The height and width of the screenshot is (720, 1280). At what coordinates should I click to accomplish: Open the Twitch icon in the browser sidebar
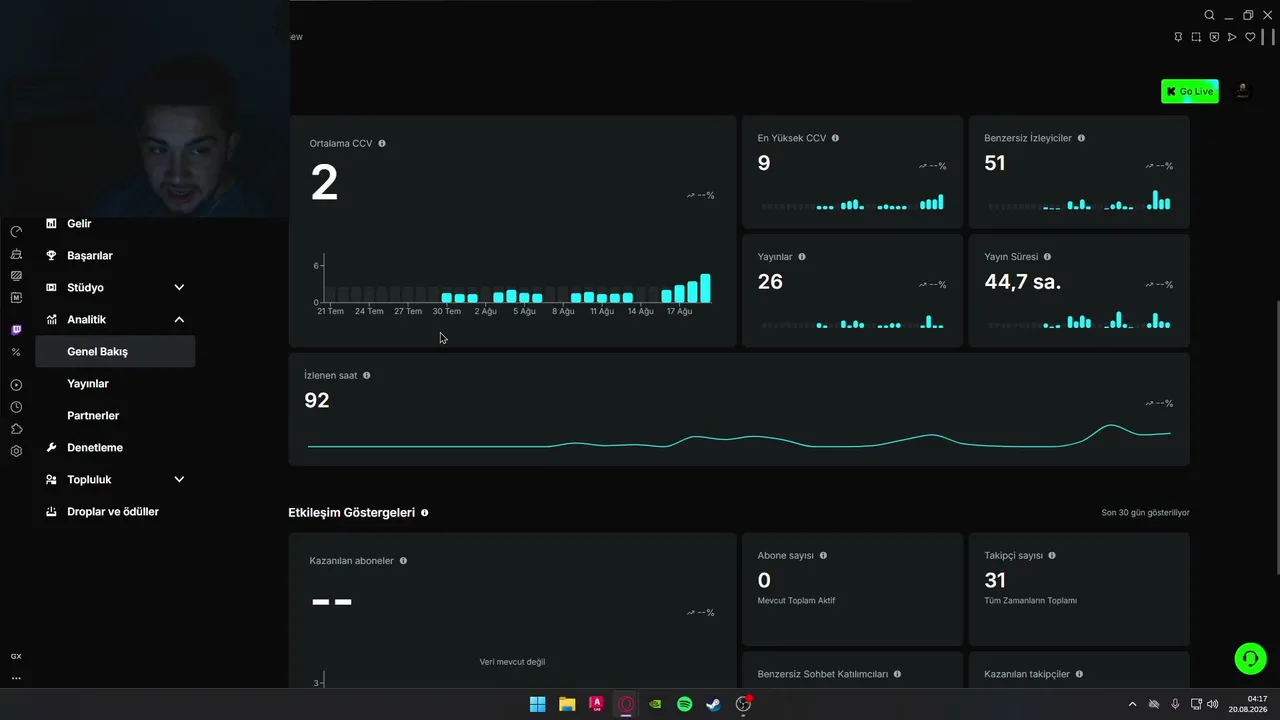[16, 330]
